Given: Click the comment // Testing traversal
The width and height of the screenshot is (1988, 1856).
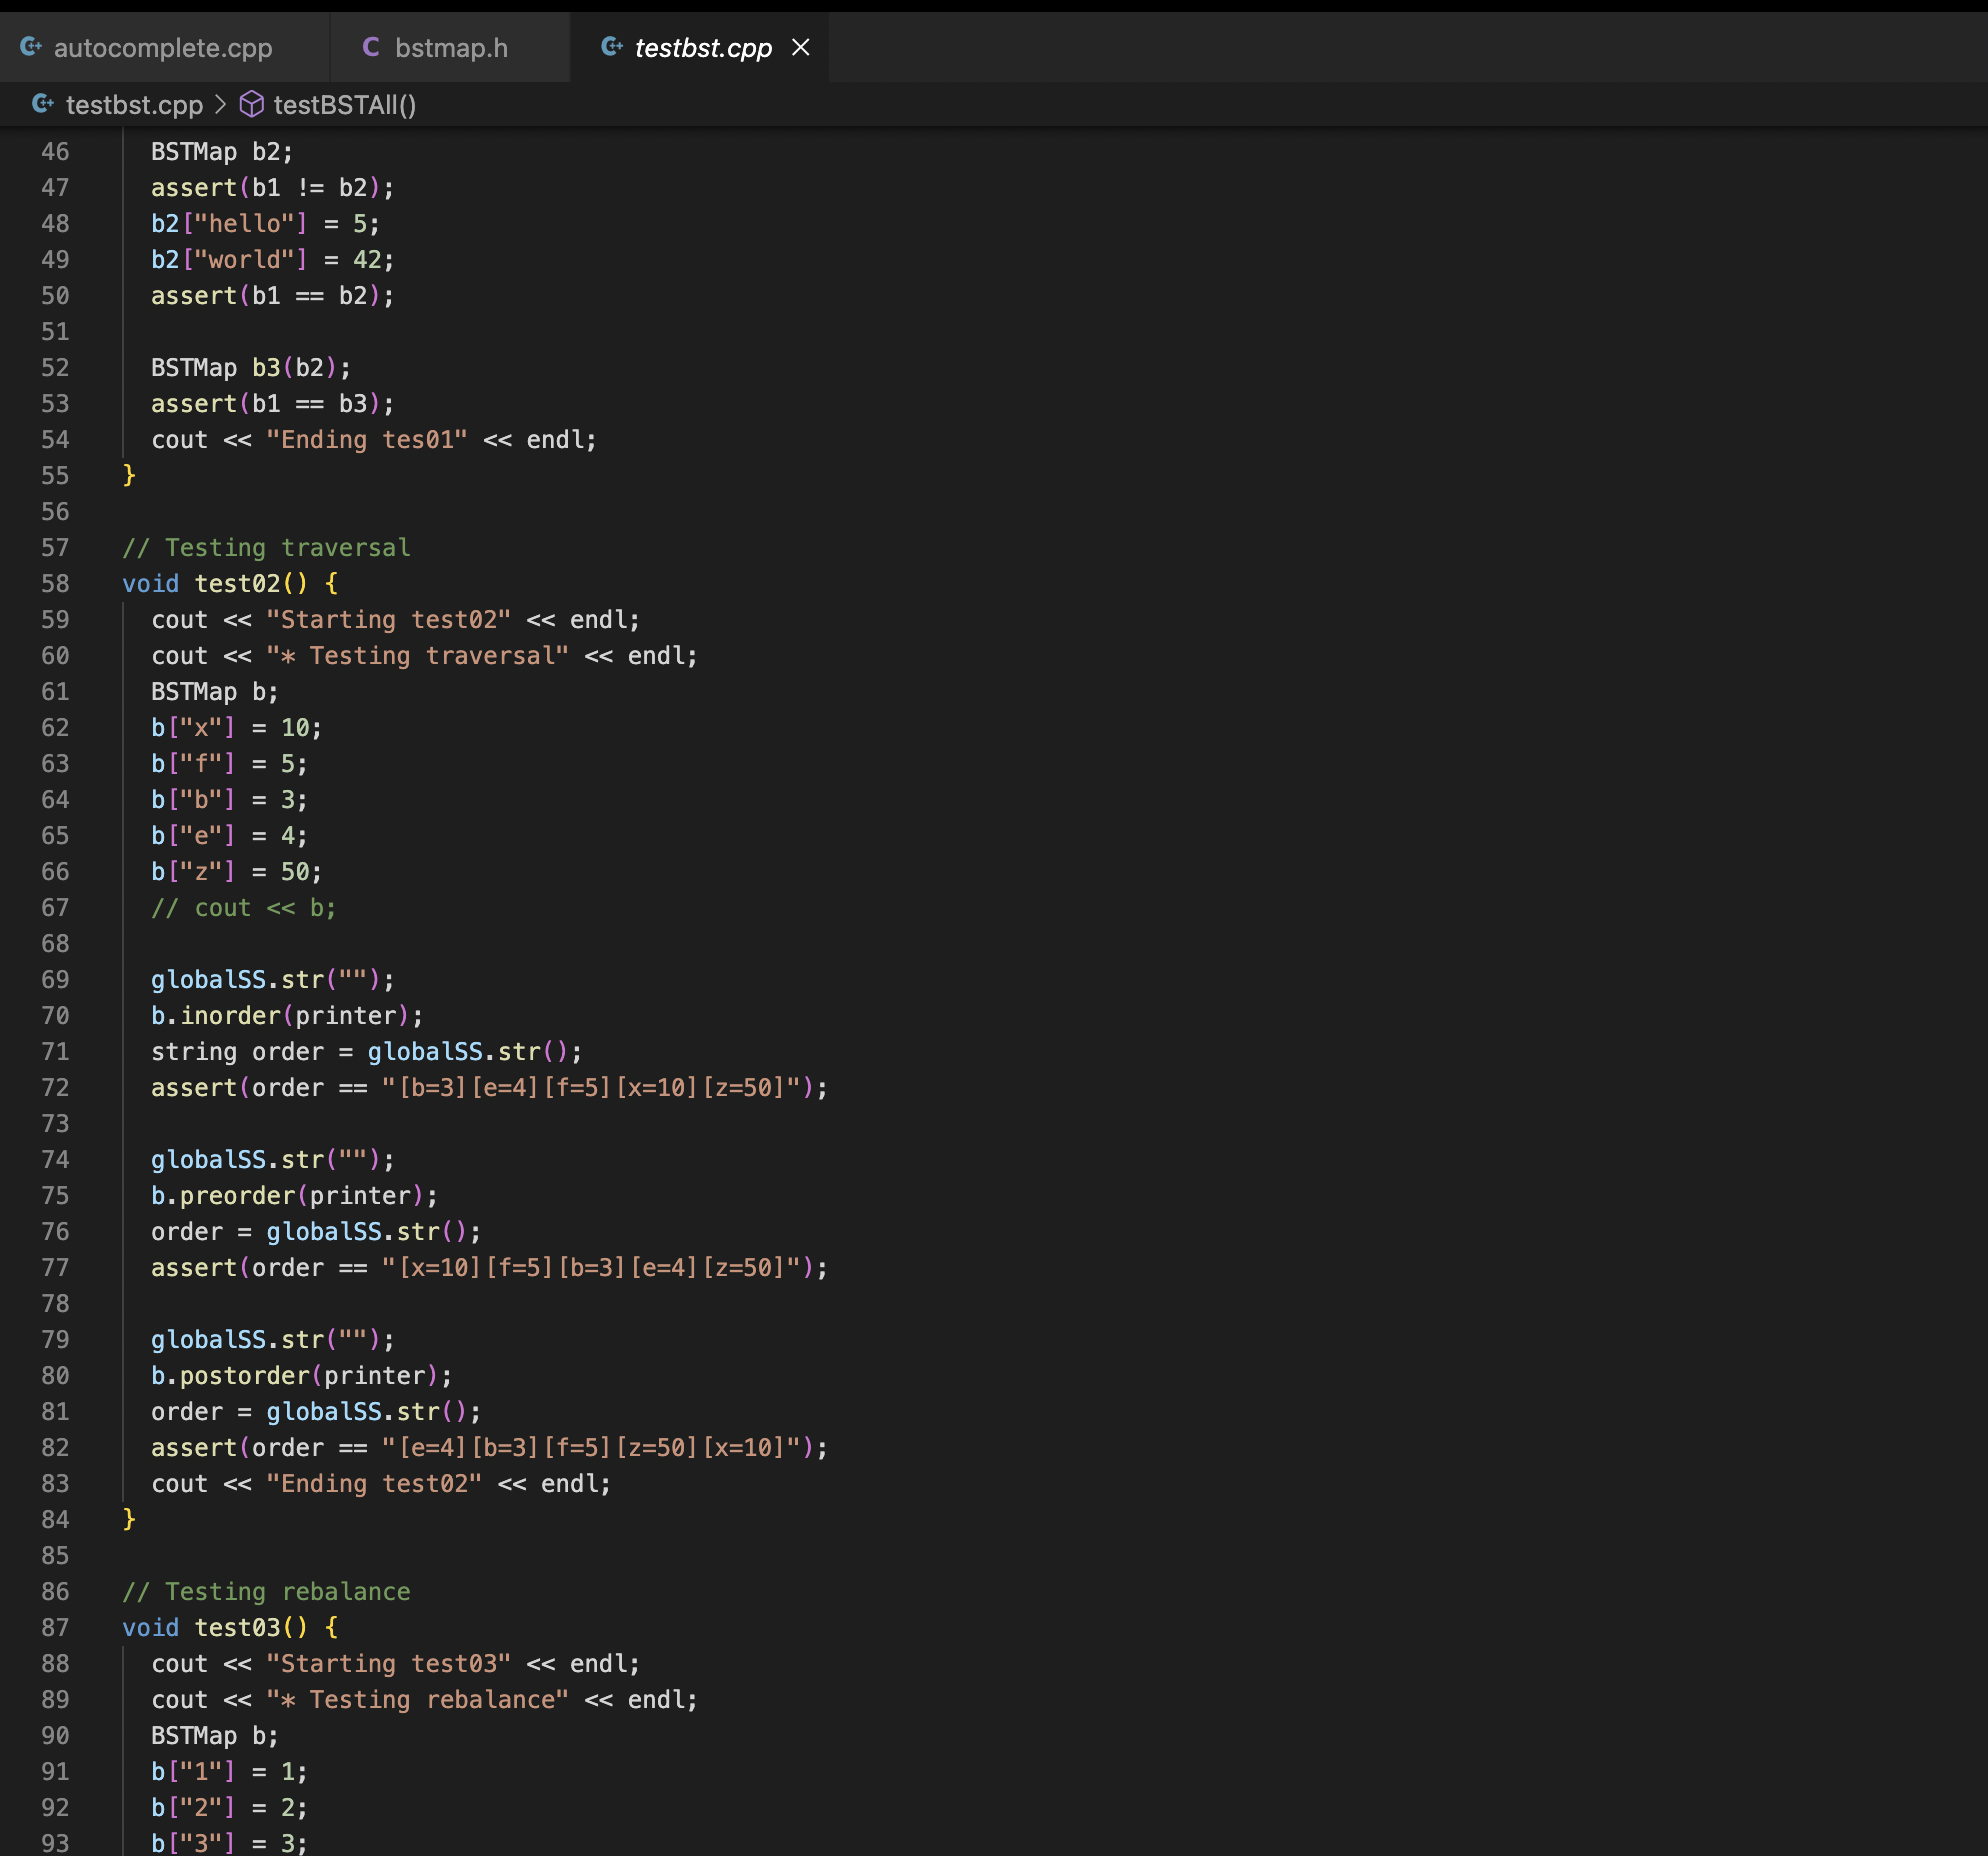Looking at the screenshot, I should click(x=265, y=547).
